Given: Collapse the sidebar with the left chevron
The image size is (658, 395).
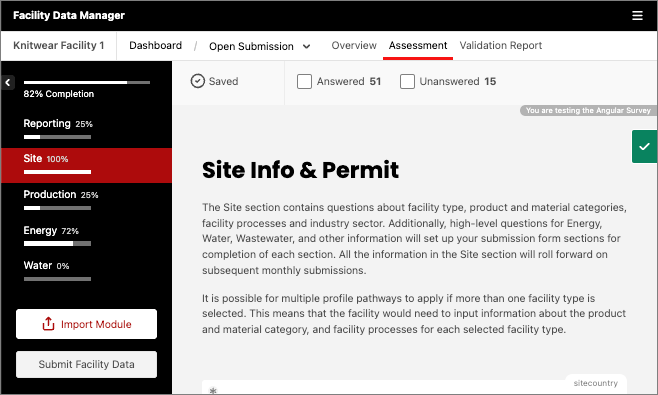Looking at the screenshot, I should [x=8, y=83].
